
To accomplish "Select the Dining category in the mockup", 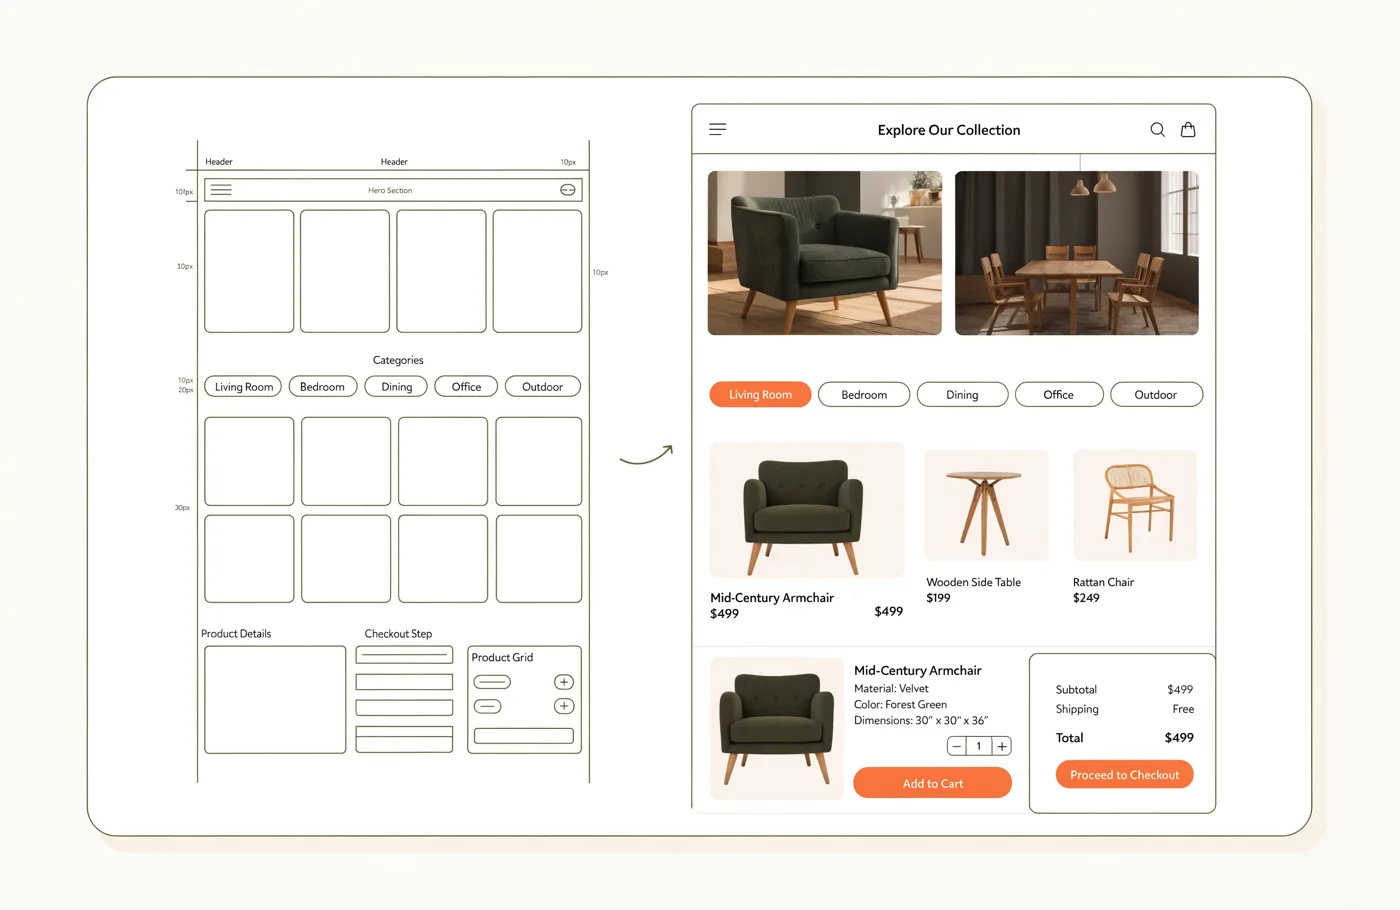I will (962, 395).
